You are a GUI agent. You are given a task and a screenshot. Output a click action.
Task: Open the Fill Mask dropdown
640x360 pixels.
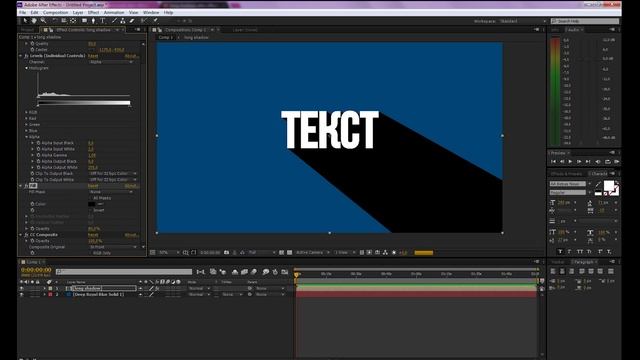111,192
